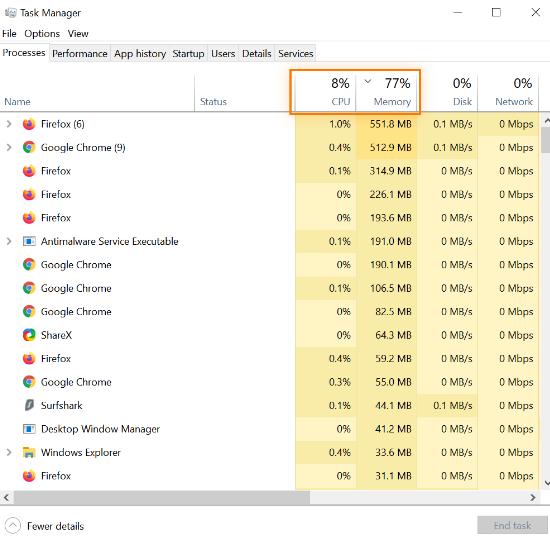The image size is (550, 541).
Task: Expand Antimalware Service Executable
Action: (x=9, y=241)
